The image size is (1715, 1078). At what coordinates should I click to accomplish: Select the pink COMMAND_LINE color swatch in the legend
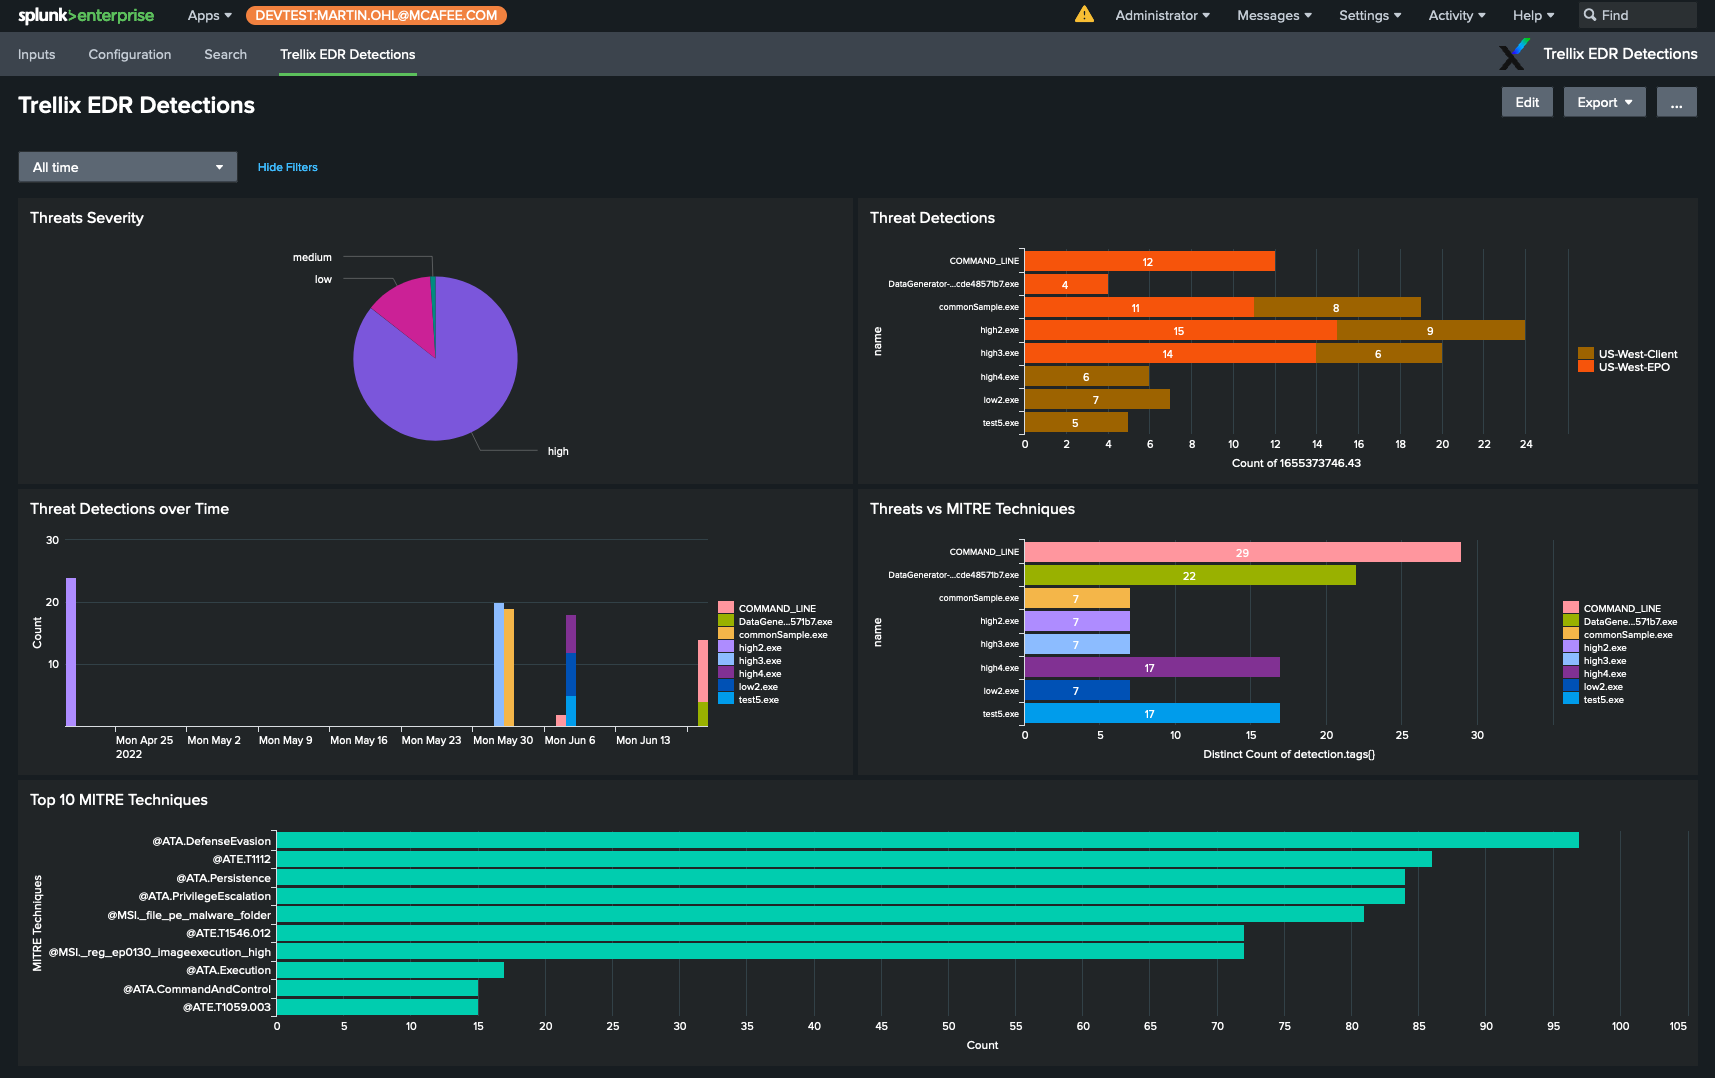pyautogui.click(x=1570, y=607)
